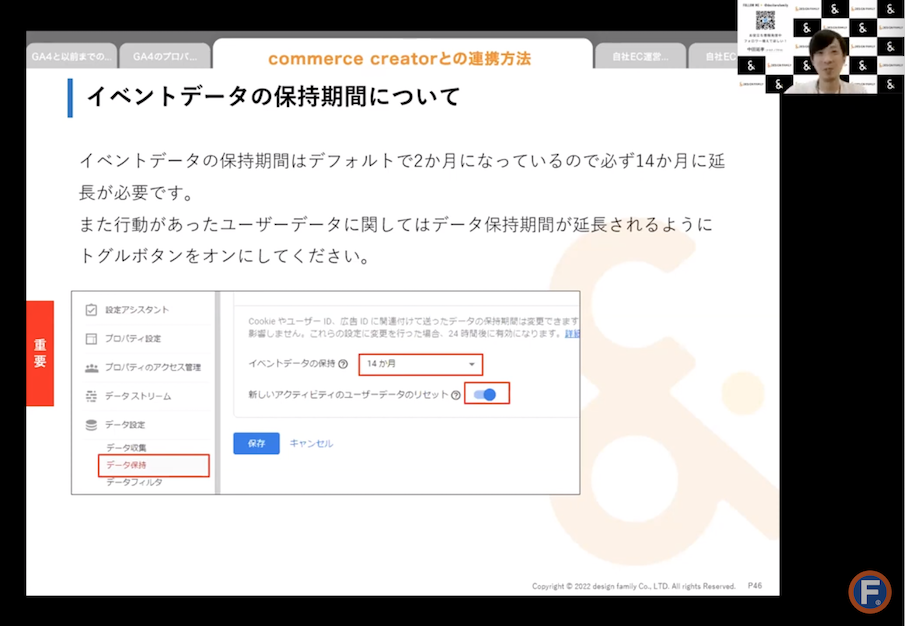
Task: Click 新しいアクティビティのユーザーデータのリセット label
Action: 349,395
